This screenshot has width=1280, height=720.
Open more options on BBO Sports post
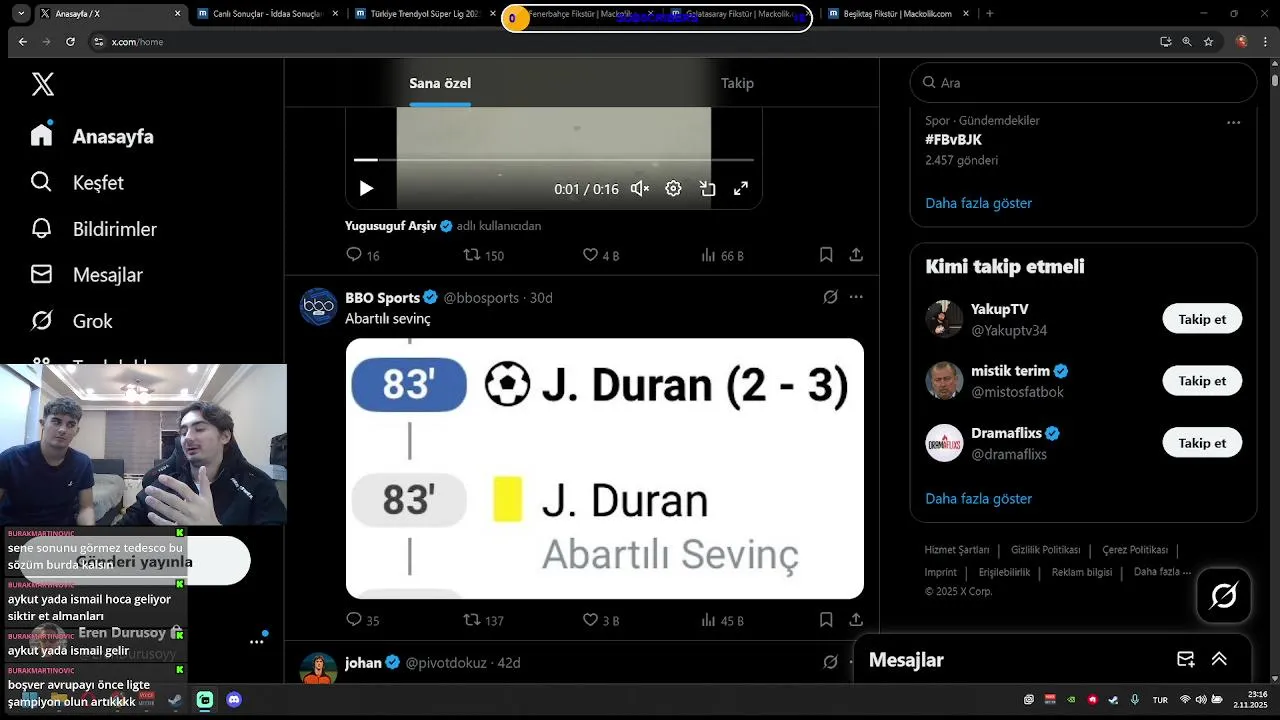[856, 297]
